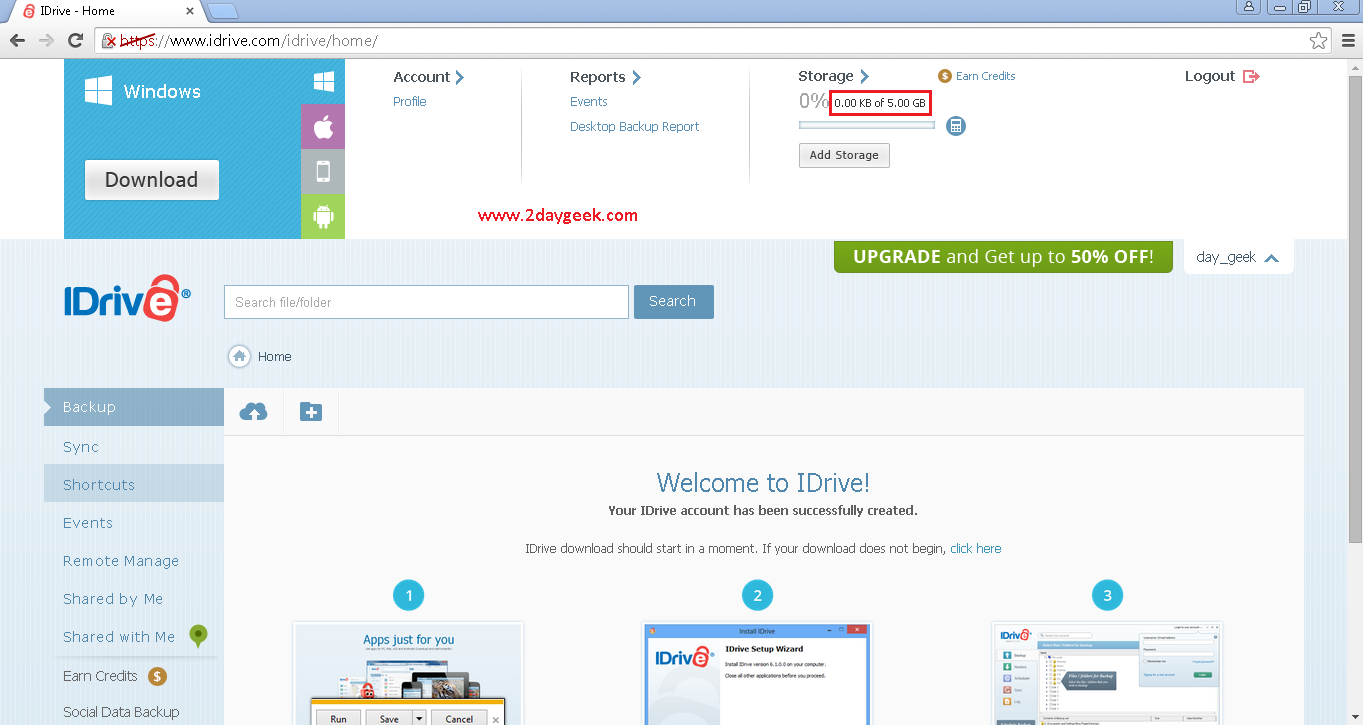Click the browser back arrow

click(x=17, y=41)
